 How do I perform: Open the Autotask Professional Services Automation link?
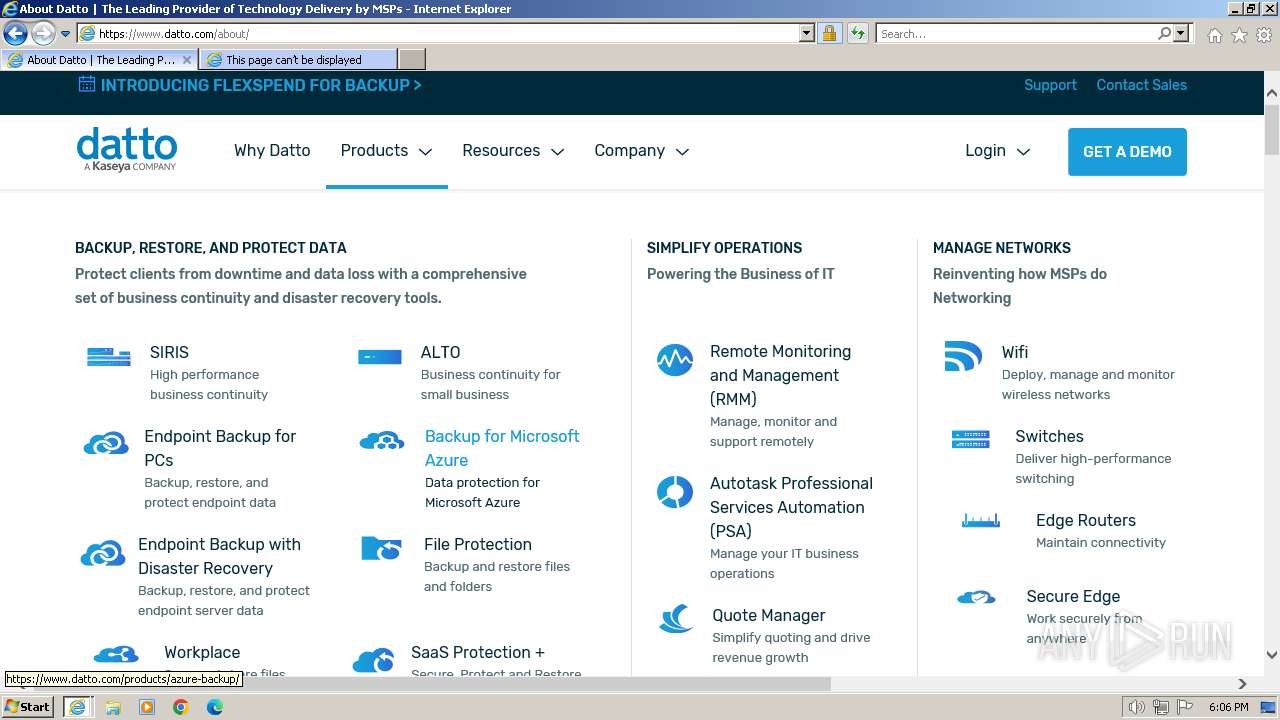click(791, 507)
